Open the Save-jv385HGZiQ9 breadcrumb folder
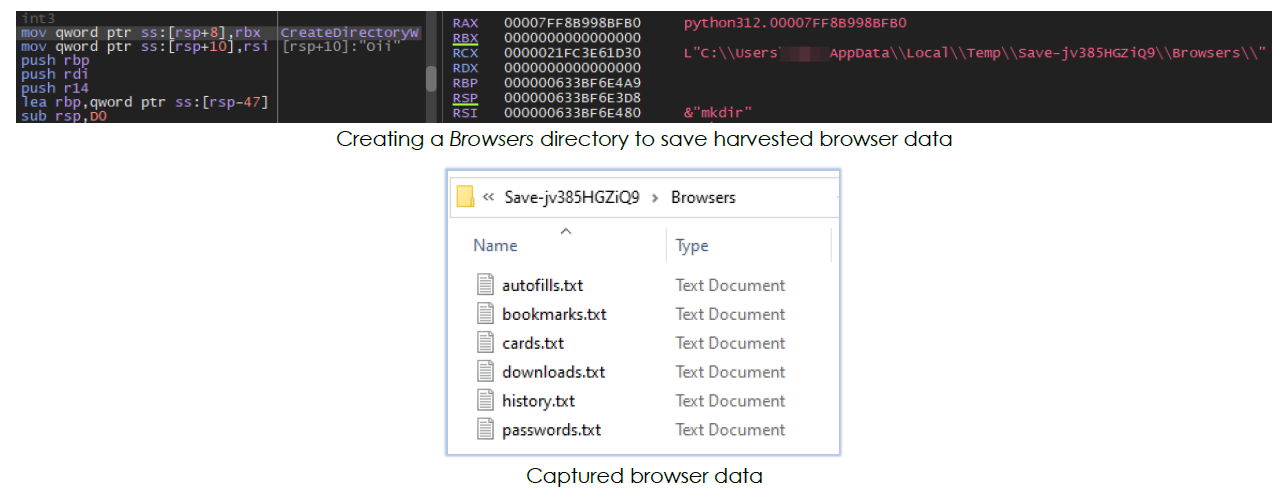The width and height of the screenshot is (1276, 493). (572, 197)
